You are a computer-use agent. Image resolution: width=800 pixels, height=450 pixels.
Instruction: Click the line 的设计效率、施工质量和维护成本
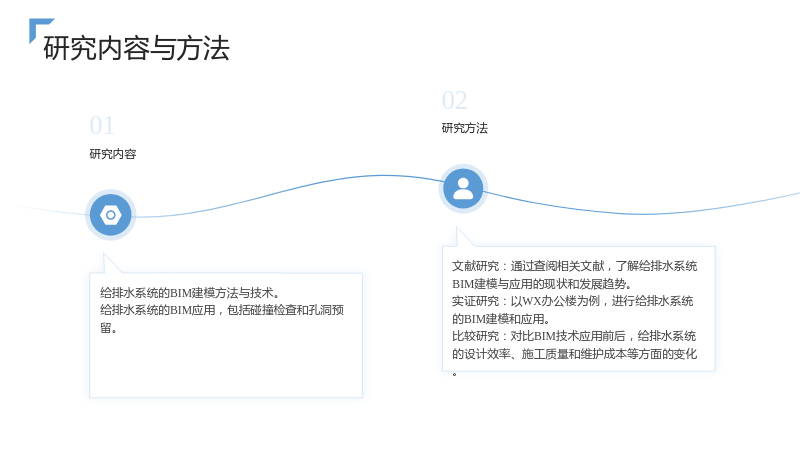(574, 354)
